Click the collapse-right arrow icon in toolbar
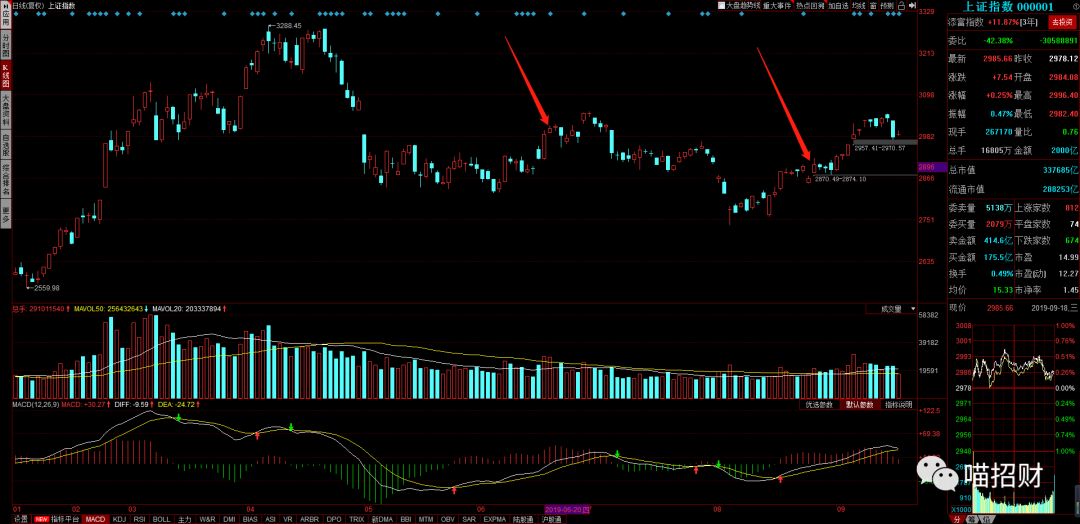 [913, 6]
